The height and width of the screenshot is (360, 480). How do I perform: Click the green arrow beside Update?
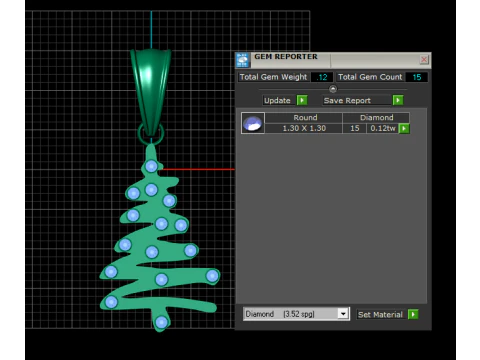[302, 100]
